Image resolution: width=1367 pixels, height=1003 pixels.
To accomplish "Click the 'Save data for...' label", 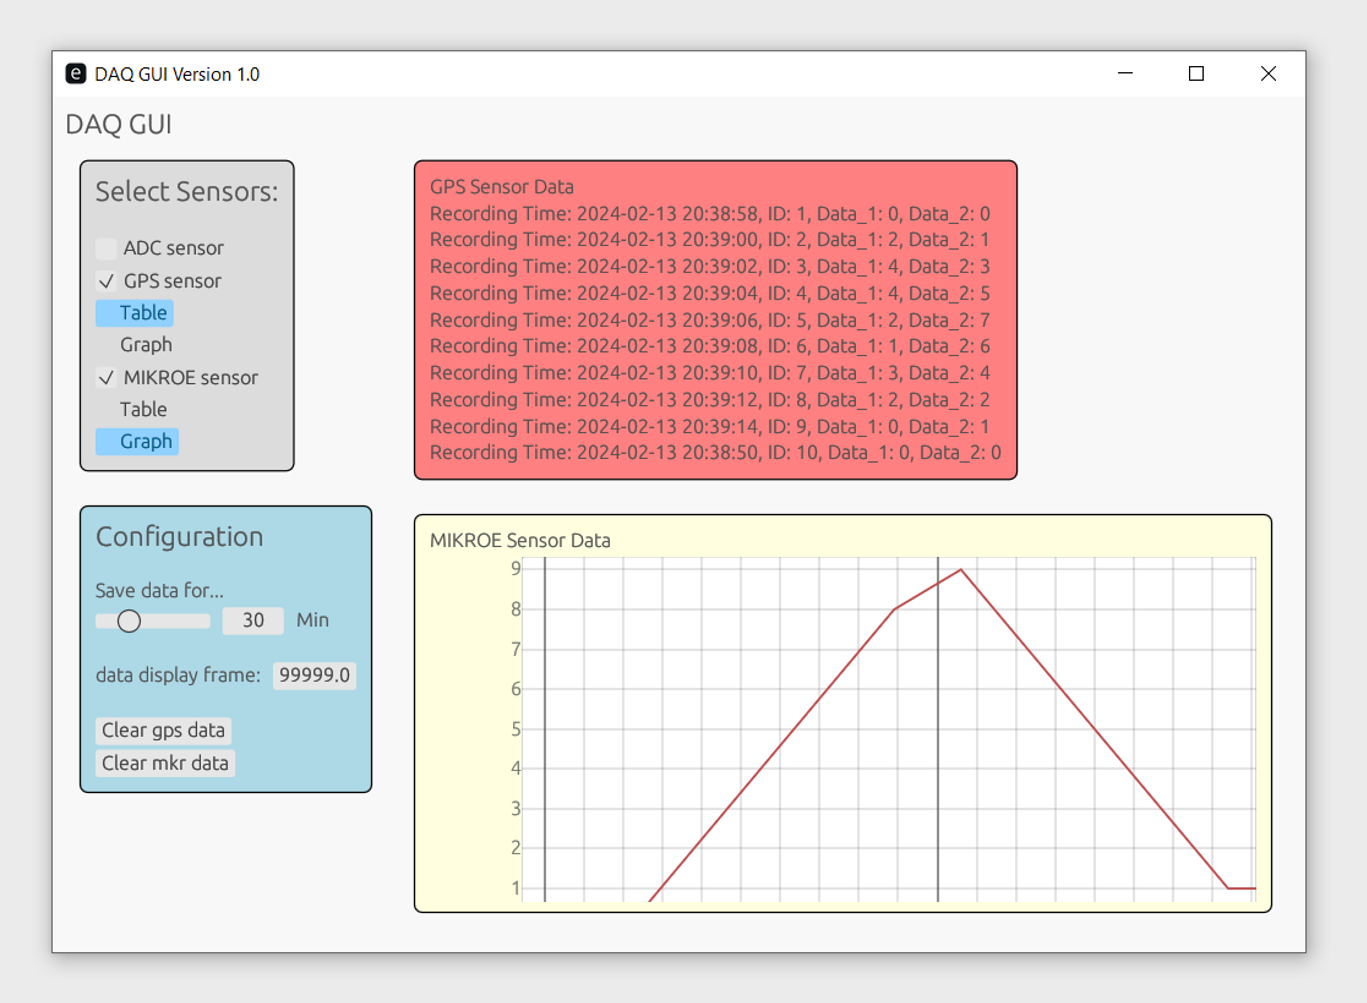I will tap(159, 590).
